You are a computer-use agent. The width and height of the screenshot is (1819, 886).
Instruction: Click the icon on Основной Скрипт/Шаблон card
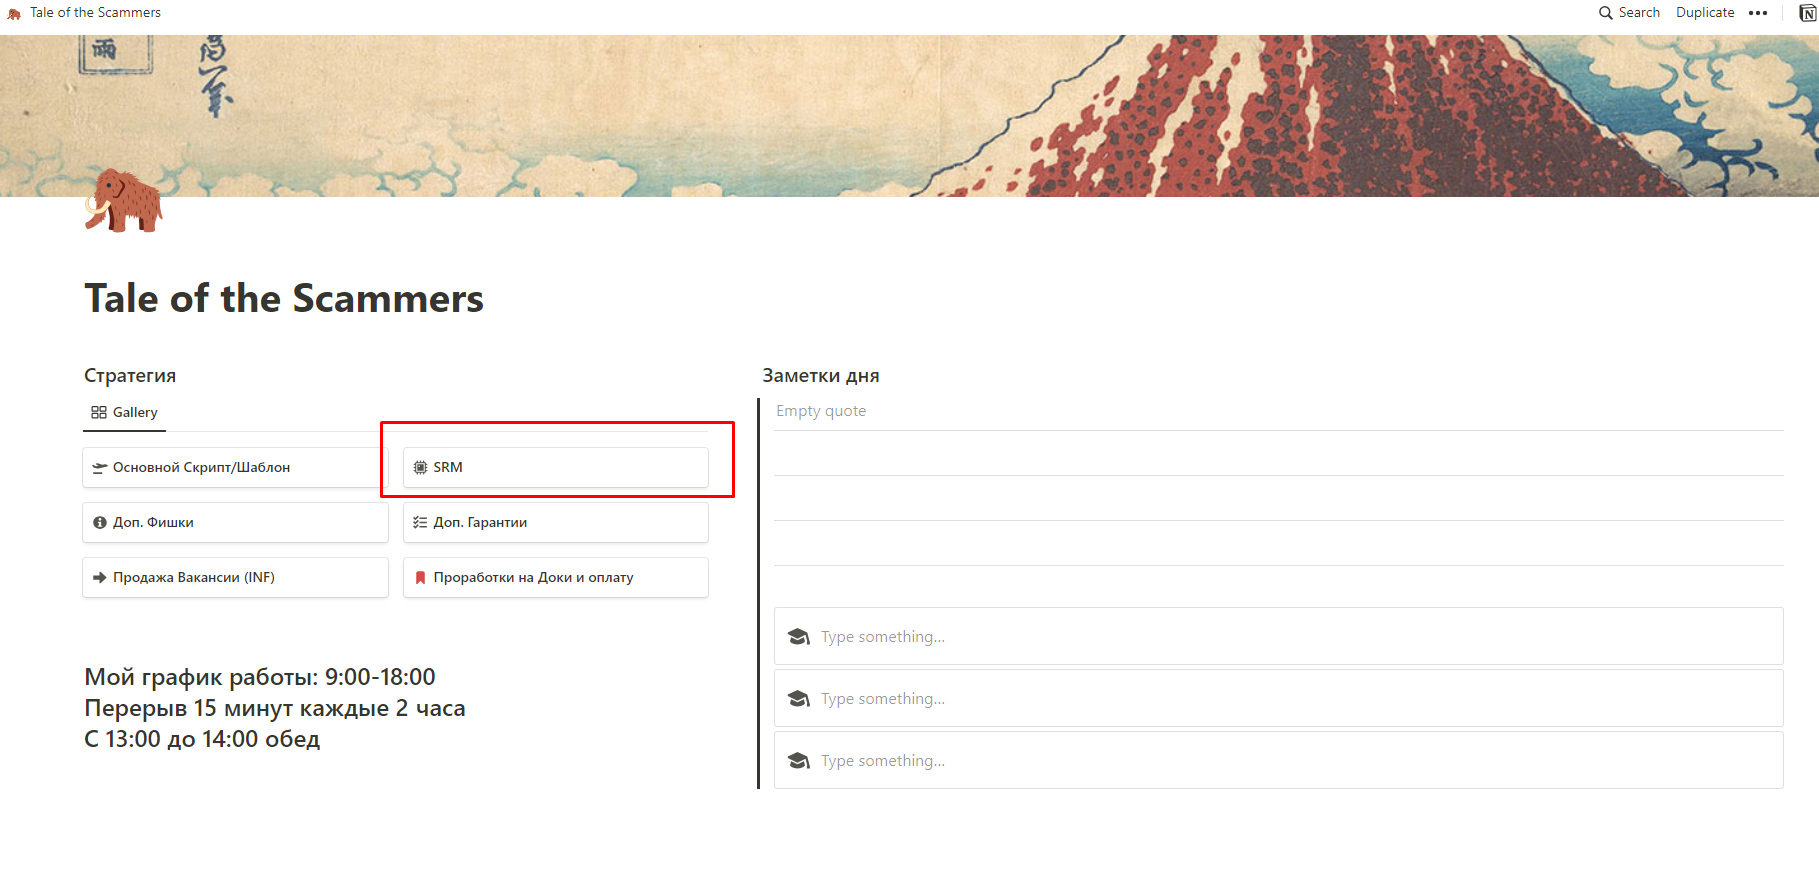click(x=100, y=467)
